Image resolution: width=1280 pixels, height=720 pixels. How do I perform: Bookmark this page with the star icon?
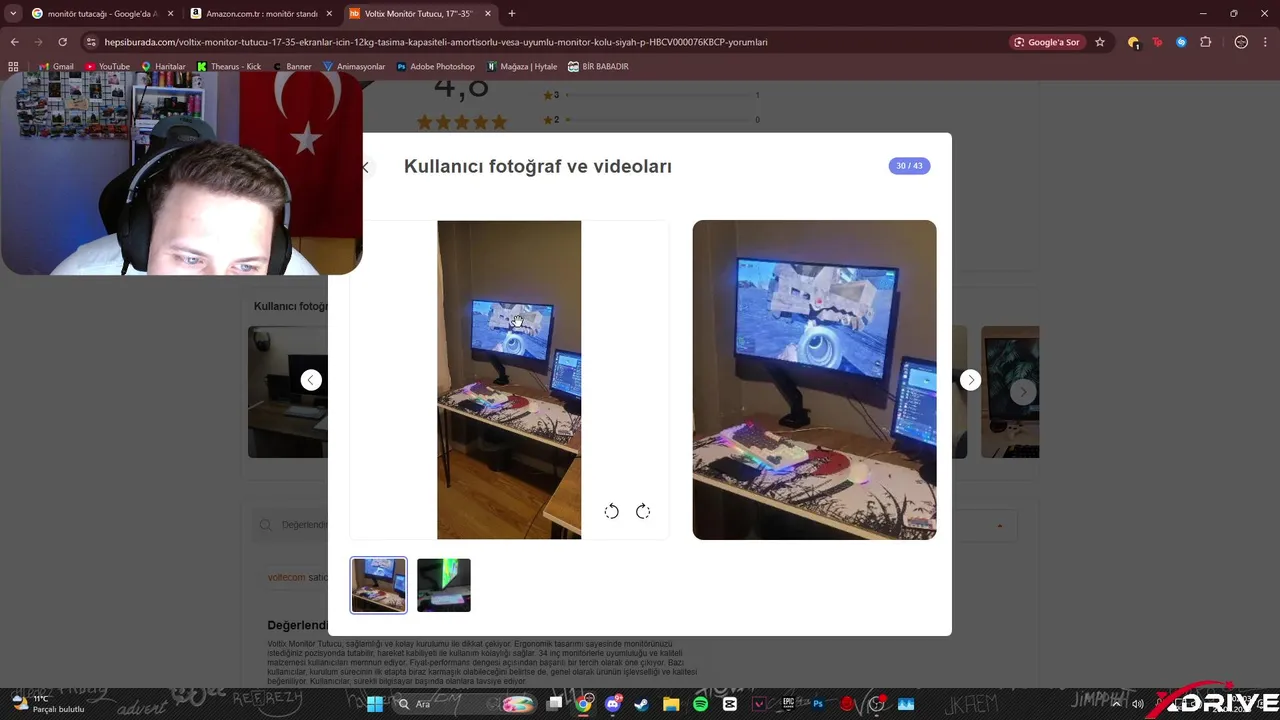1100,42
